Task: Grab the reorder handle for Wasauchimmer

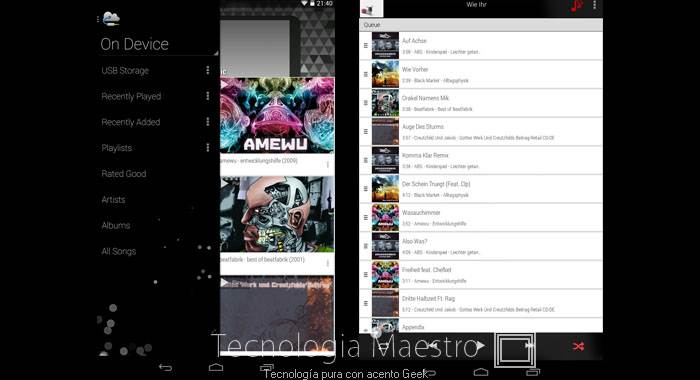Action: point(366,217)
